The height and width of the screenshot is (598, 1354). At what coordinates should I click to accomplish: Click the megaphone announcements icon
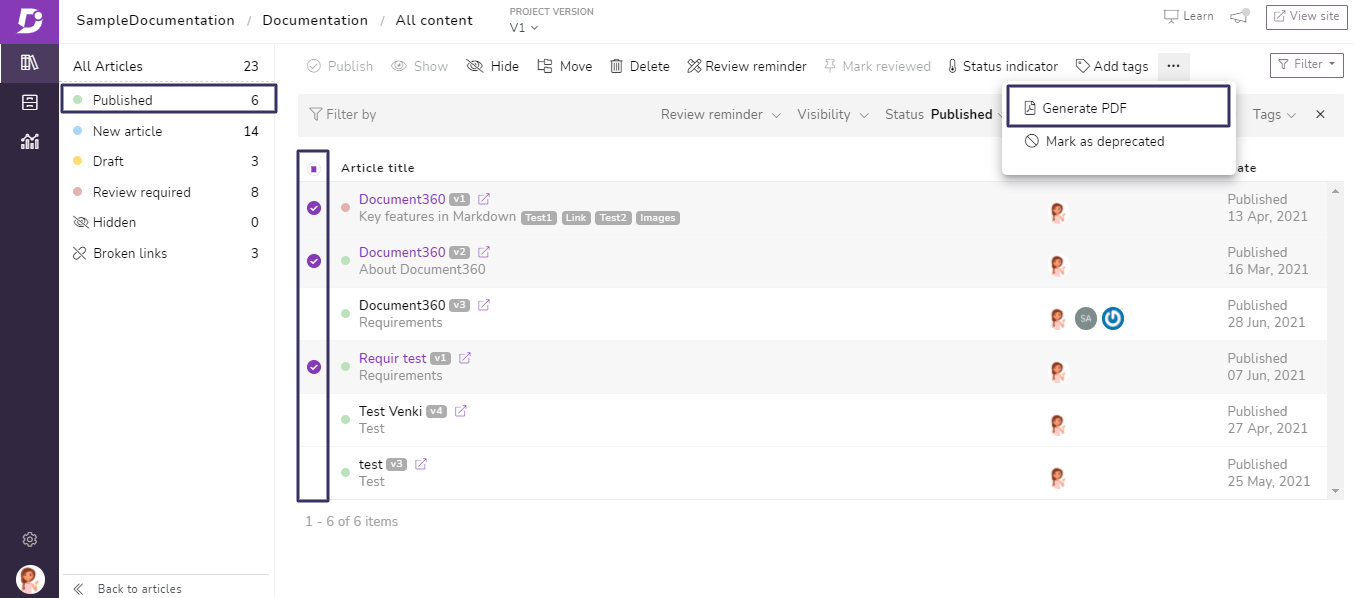click(1240, 16)
